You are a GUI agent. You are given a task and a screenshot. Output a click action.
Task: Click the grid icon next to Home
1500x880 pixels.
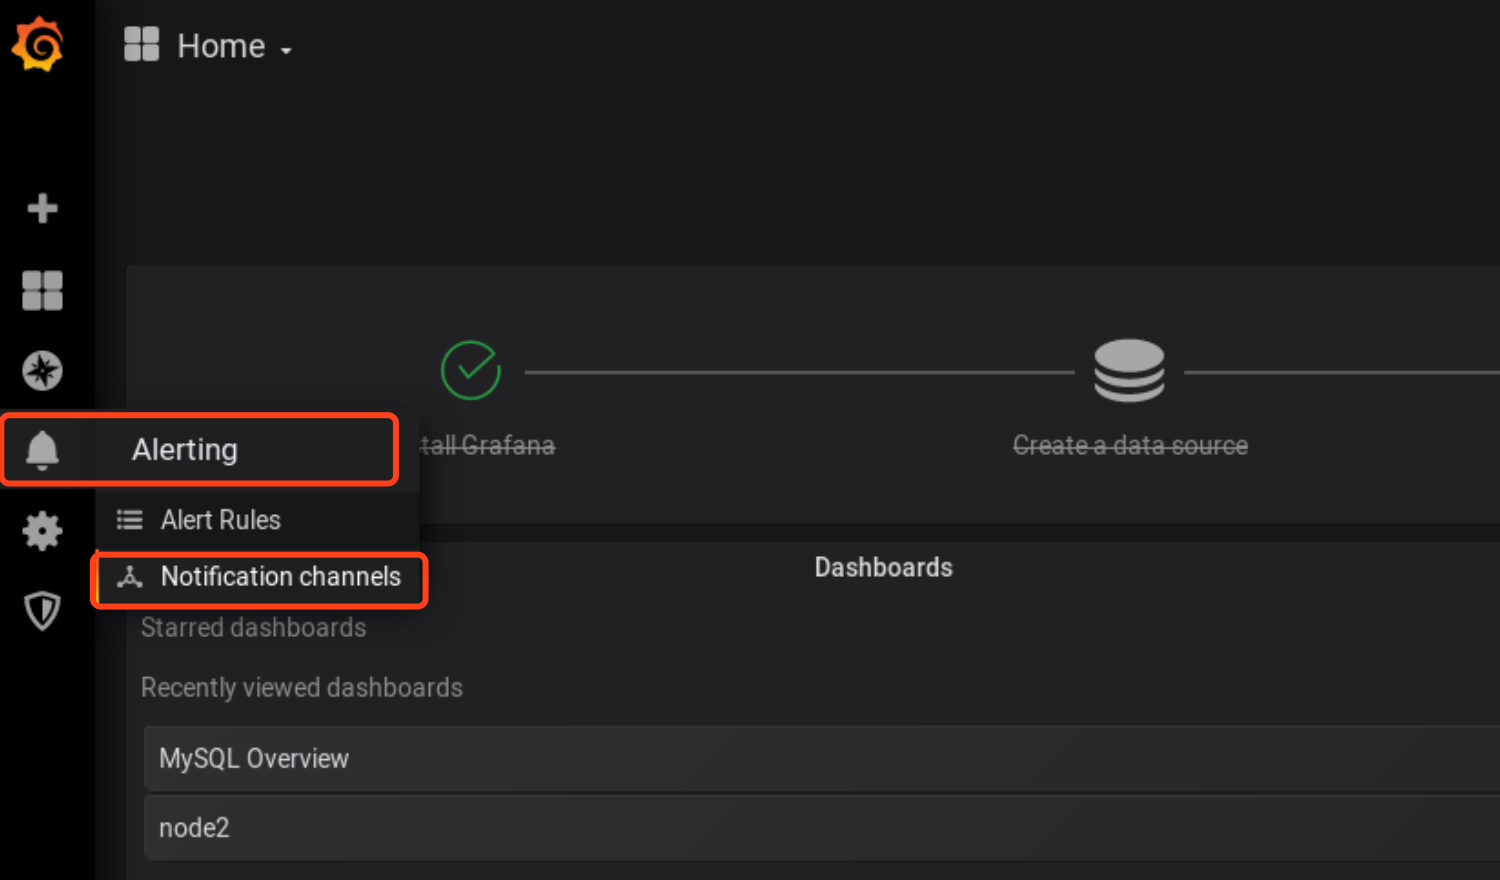(x=141, y=44)
